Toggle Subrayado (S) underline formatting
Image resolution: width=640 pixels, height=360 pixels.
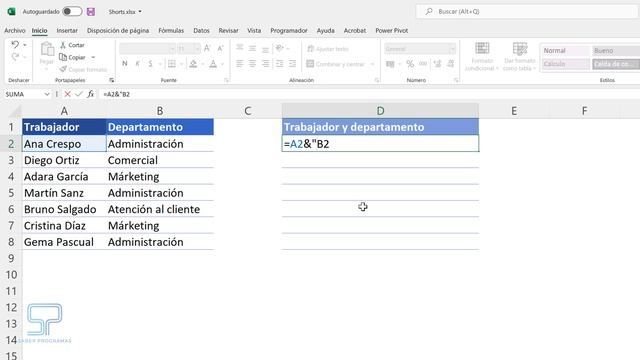click(150, 64)
